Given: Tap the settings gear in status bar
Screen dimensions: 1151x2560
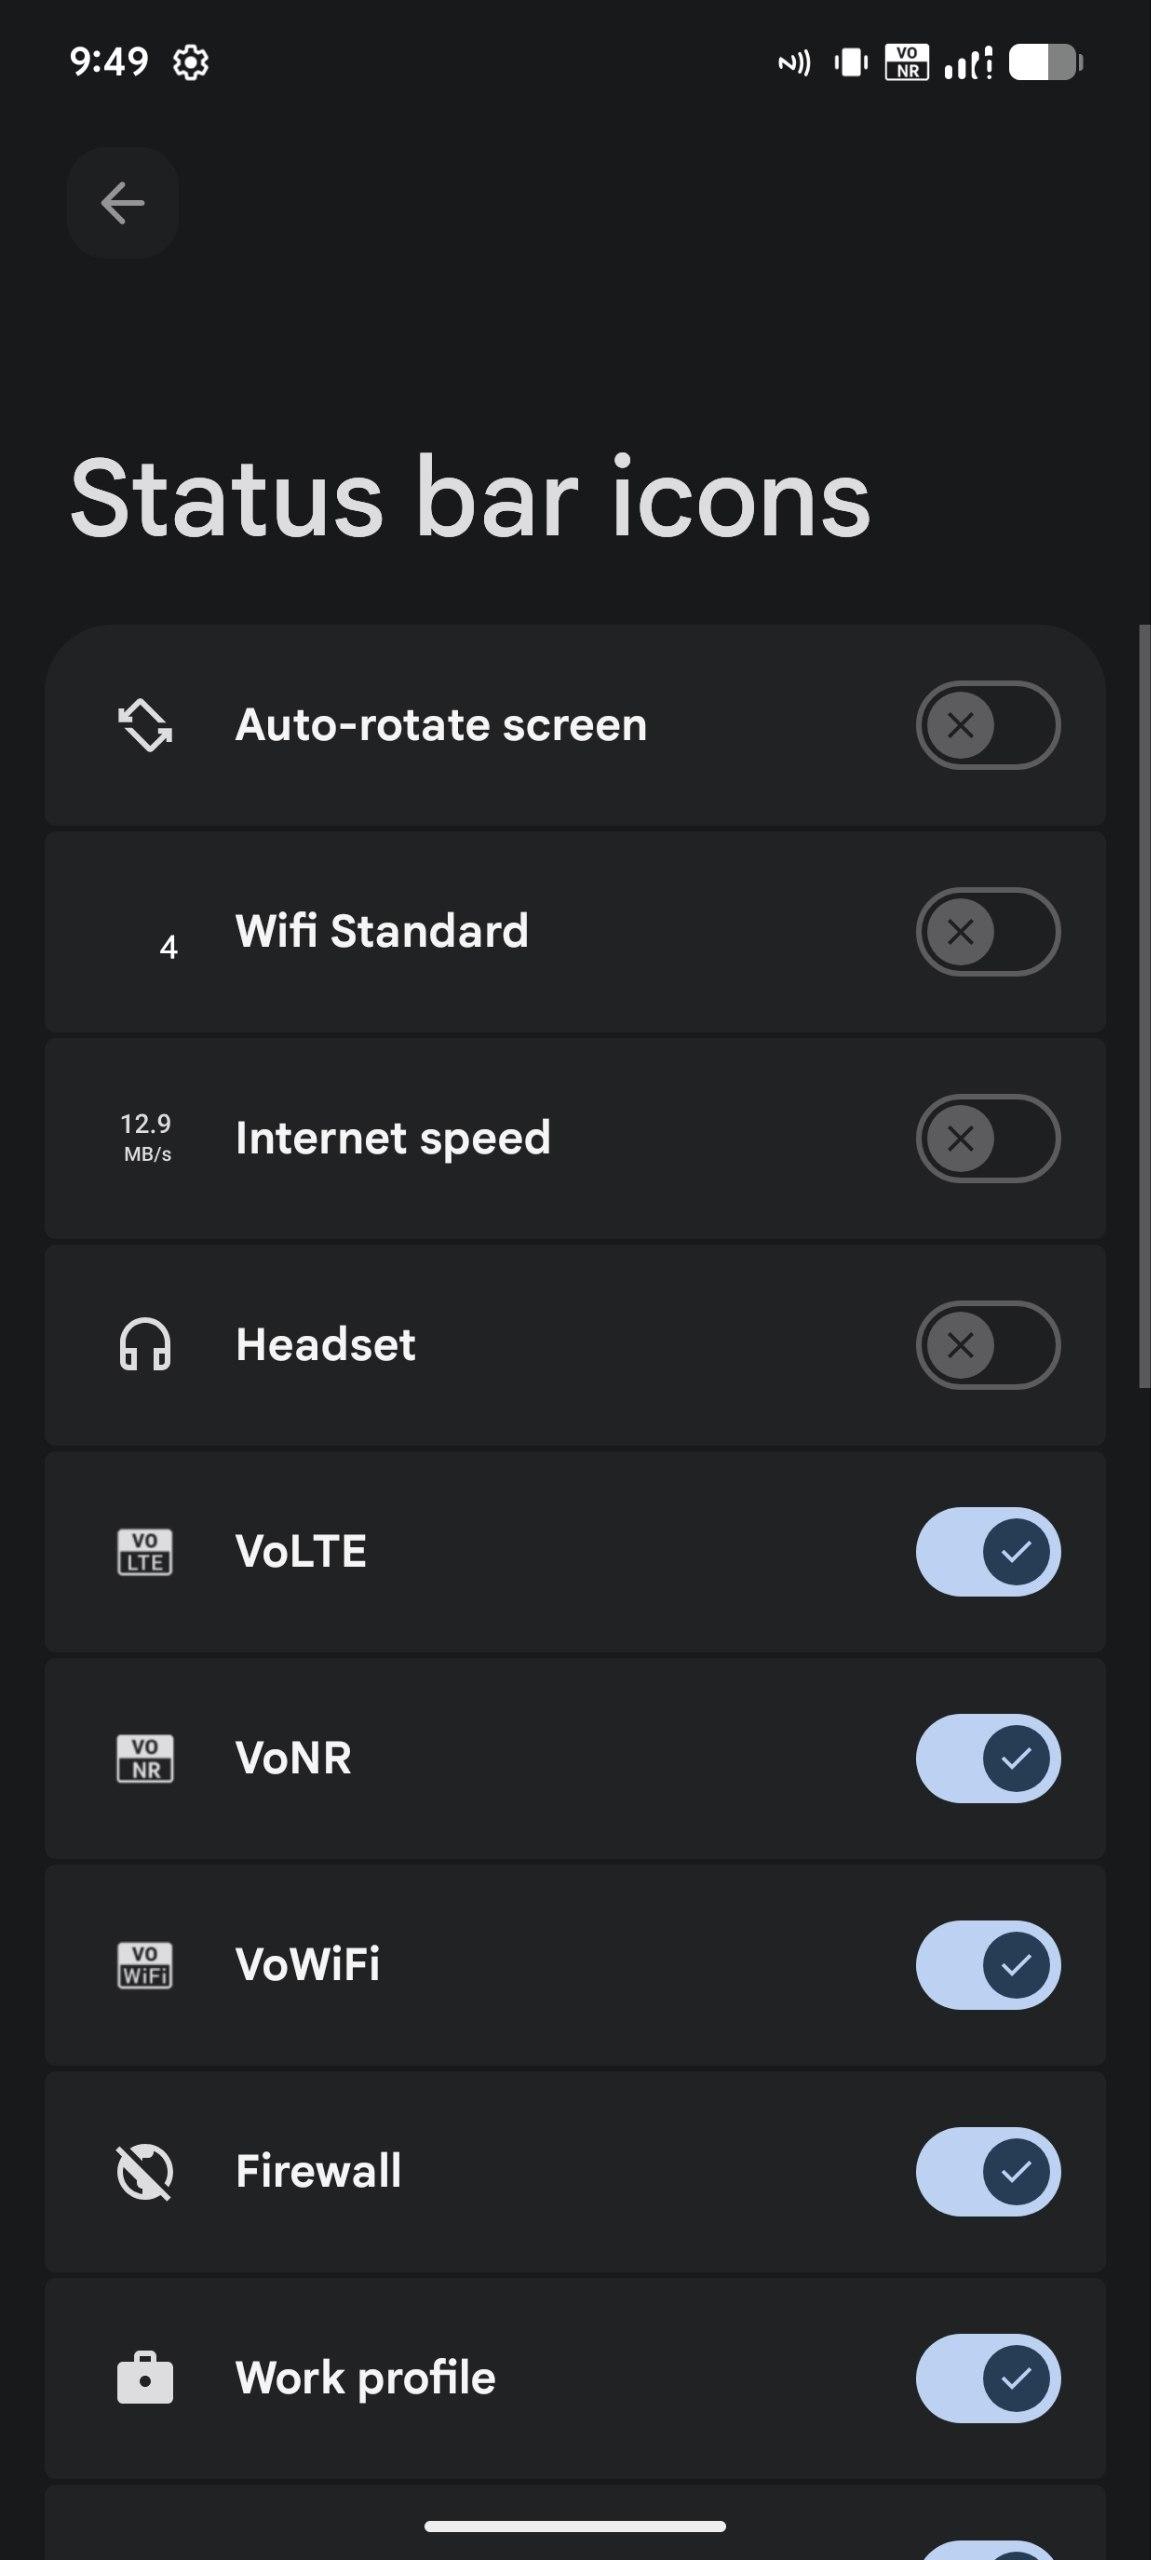Looking at the screenshot, I should tap(190, 63).
